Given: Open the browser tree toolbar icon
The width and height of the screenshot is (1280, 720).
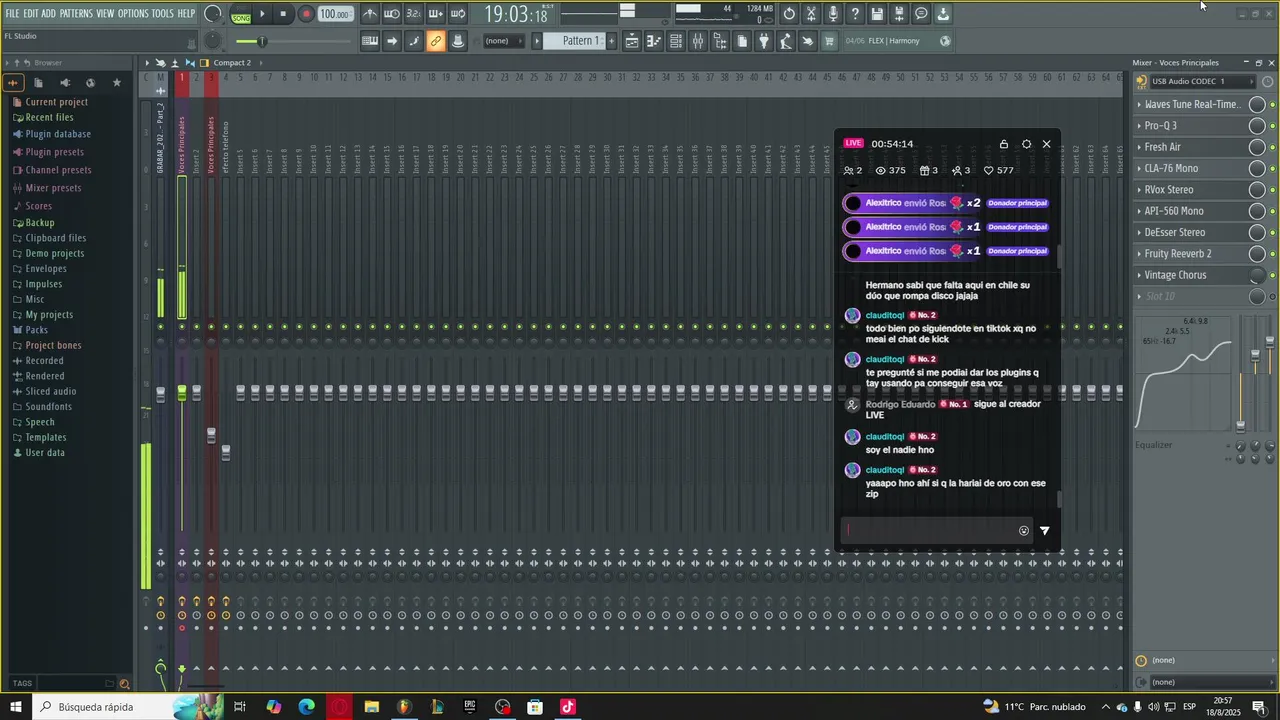Looking at the screenshot, I should [x=720, y=41].
